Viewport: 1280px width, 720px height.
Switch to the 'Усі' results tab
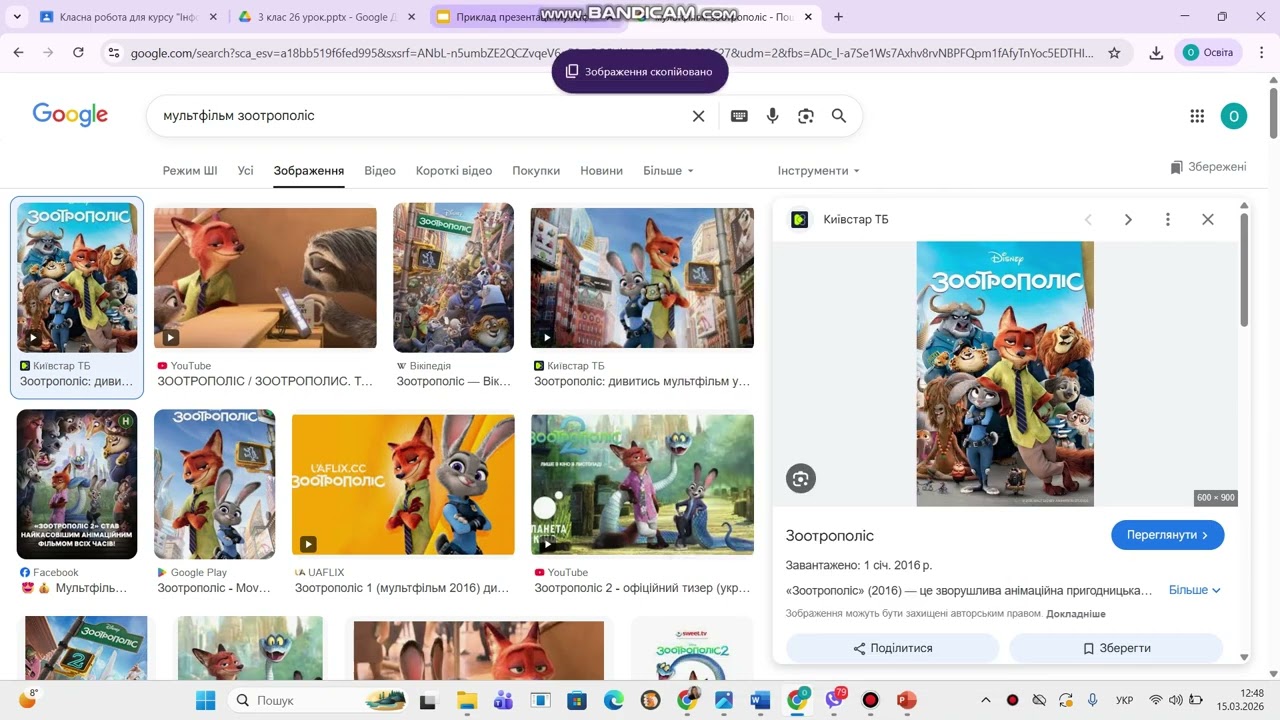pos(246,171)
